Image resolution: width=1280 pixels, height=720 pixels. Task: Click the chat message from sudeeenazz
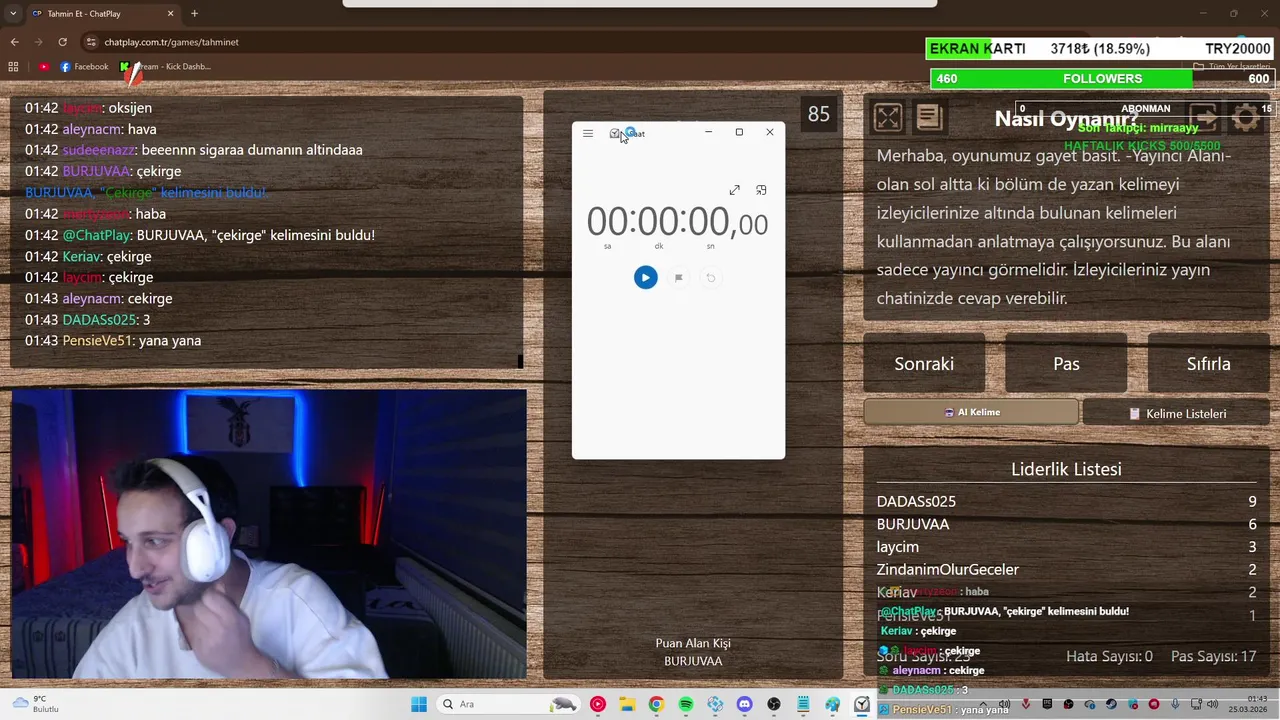(x=194, y=150)
